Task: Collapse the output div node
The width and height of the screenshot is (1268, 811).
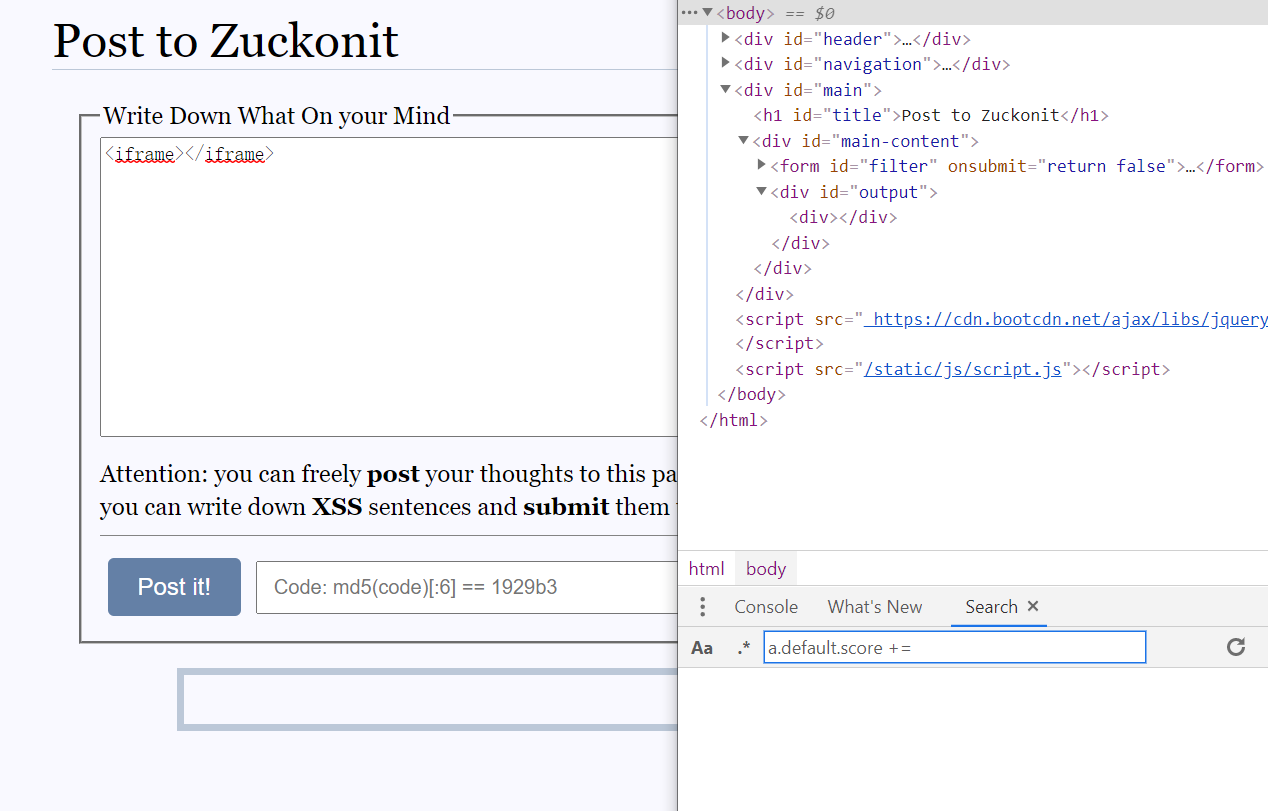Action: point(762,192)
